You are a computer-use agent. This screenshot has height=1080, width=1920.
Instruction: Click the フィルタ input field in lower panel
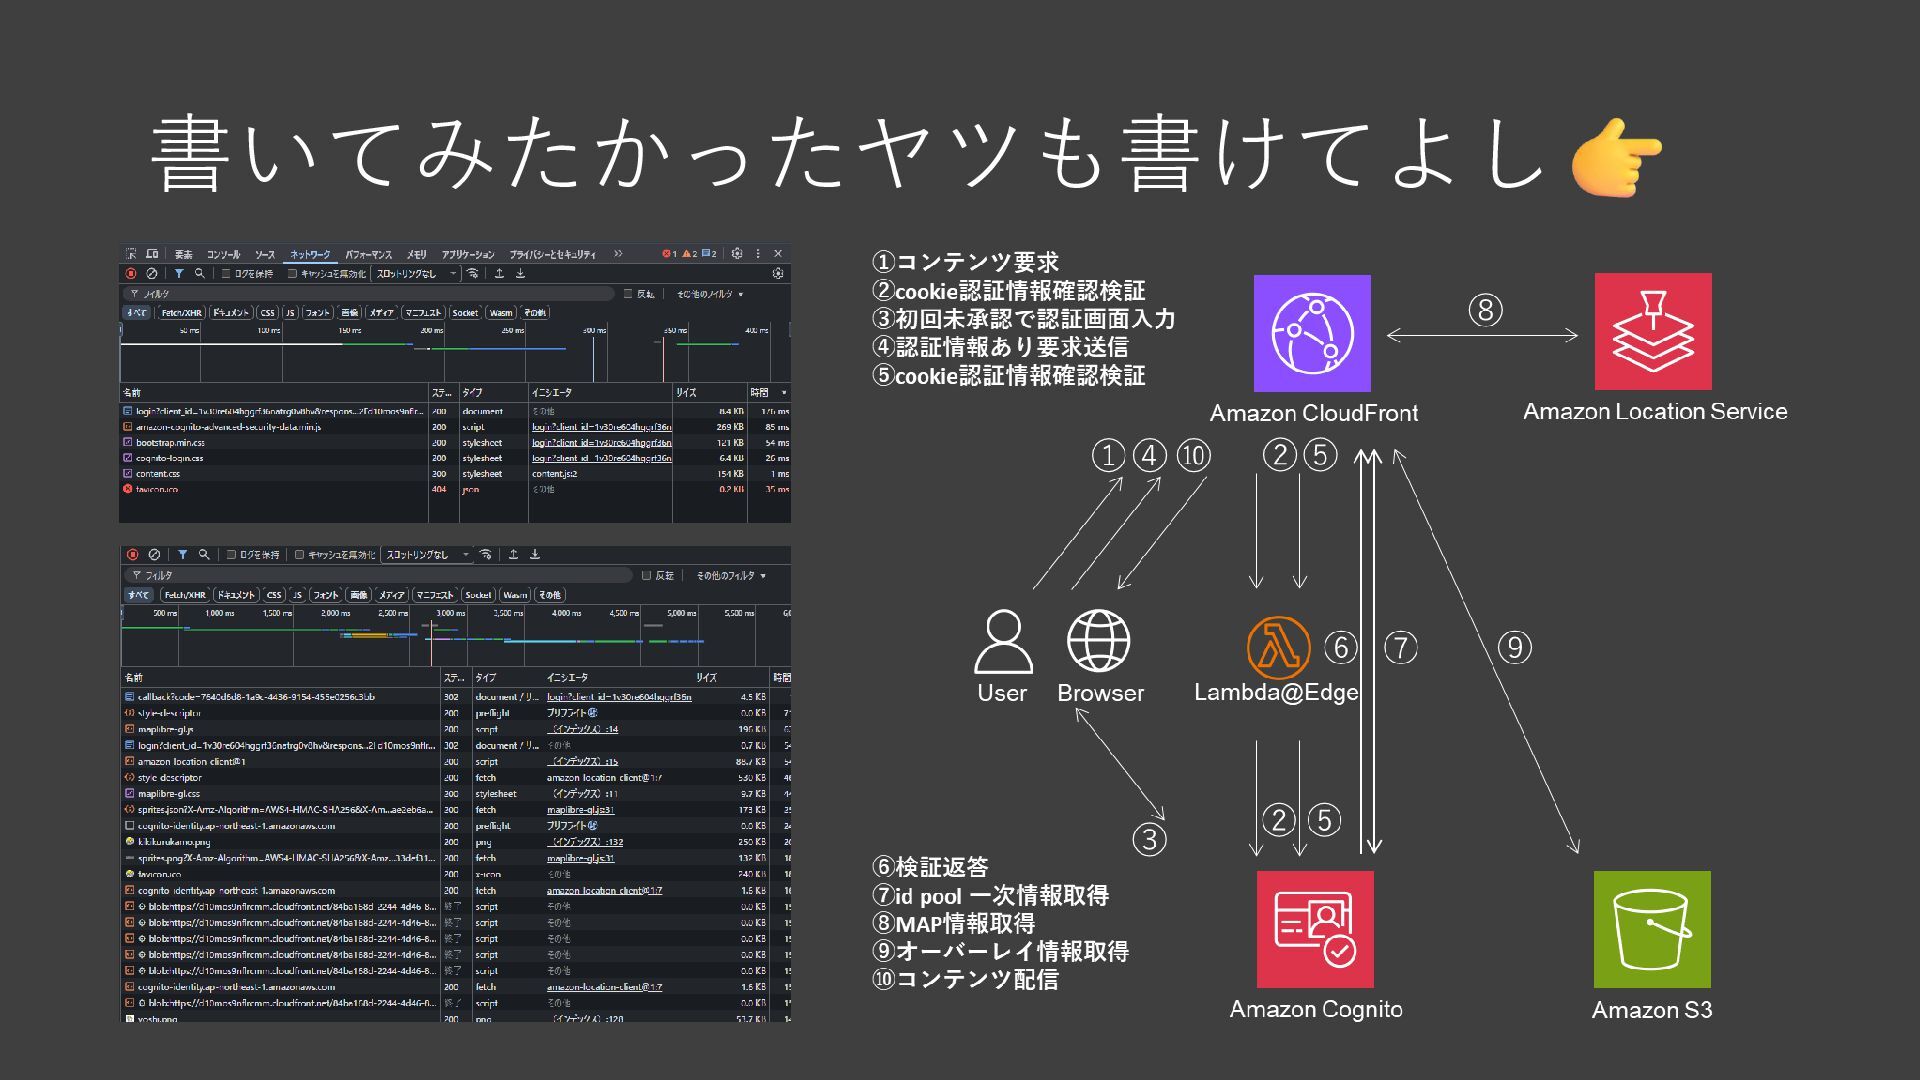380,575
